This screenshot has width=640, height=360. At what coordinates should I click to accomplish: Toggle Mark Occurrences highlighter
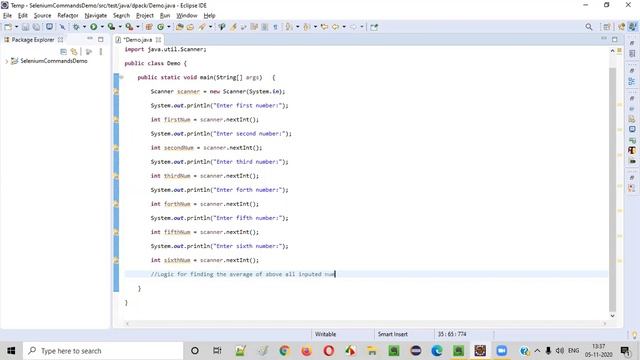[x=233, y=27]
